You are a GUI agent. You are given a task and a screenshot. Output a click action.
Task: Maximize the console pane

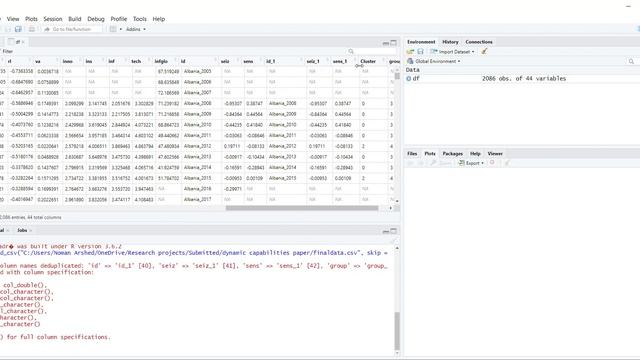pos(393,231)
